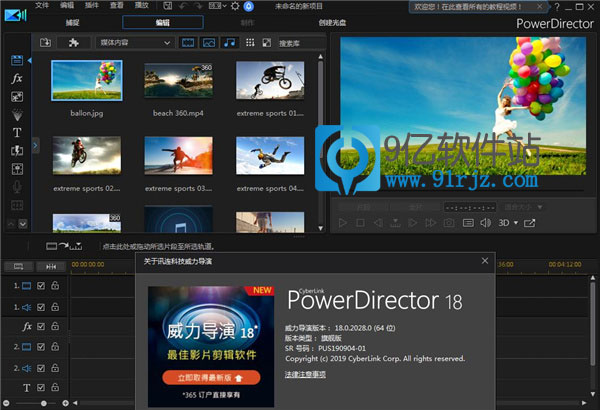Open the 查看 View menu
This screenshot has width=600, height=410.
click(x=117, y=5)
